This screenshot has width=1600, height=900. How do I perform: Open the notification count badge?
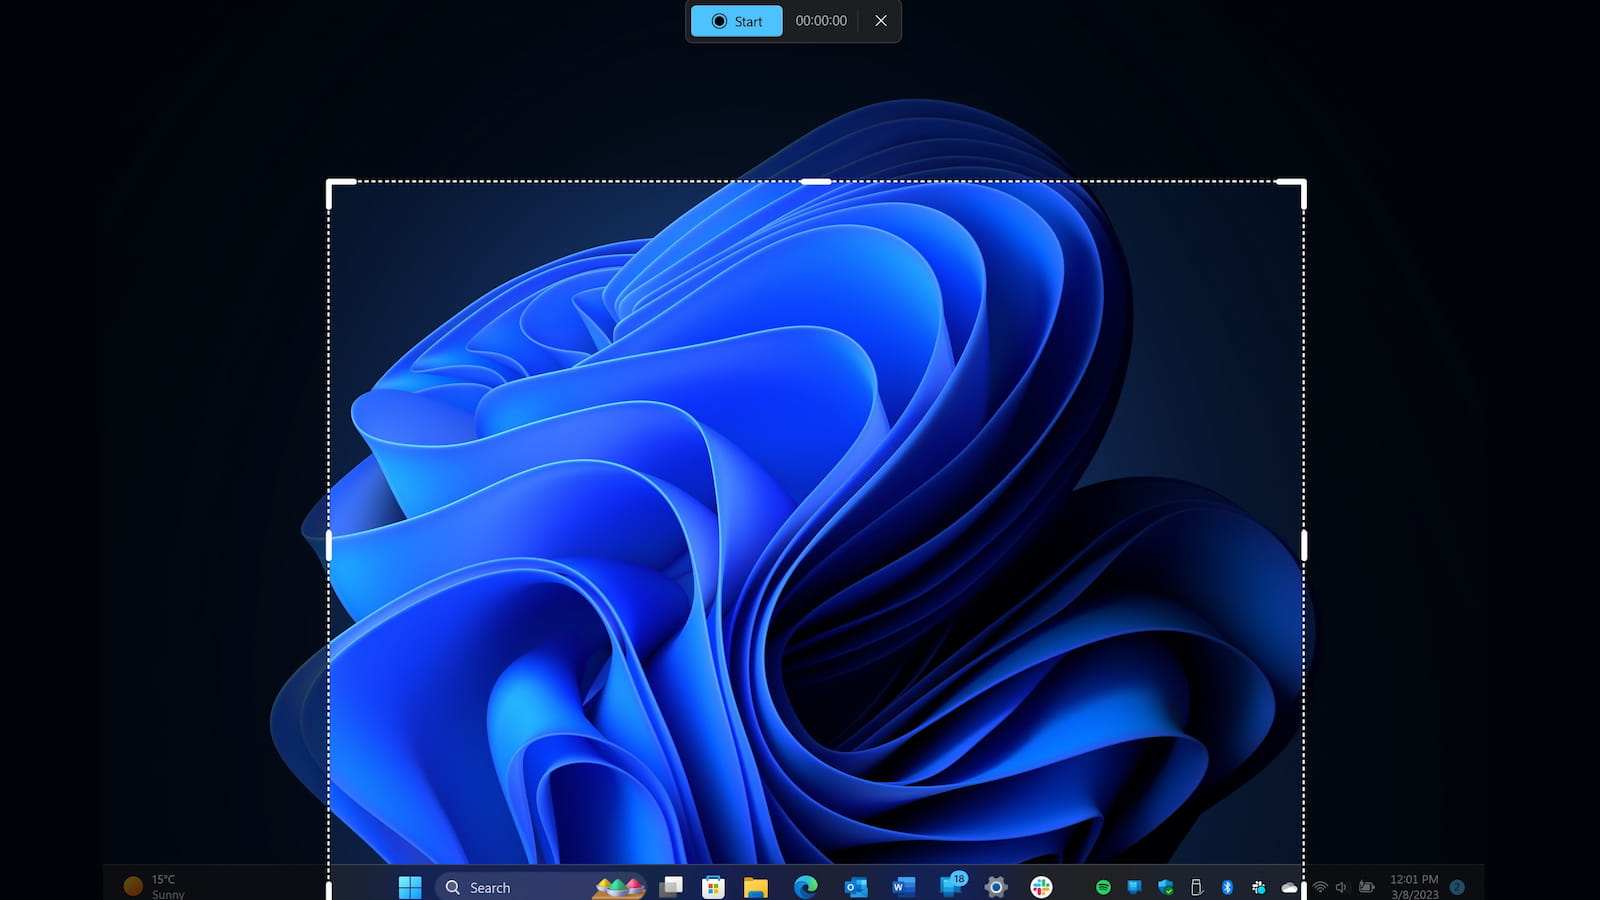pos(1457,887)
